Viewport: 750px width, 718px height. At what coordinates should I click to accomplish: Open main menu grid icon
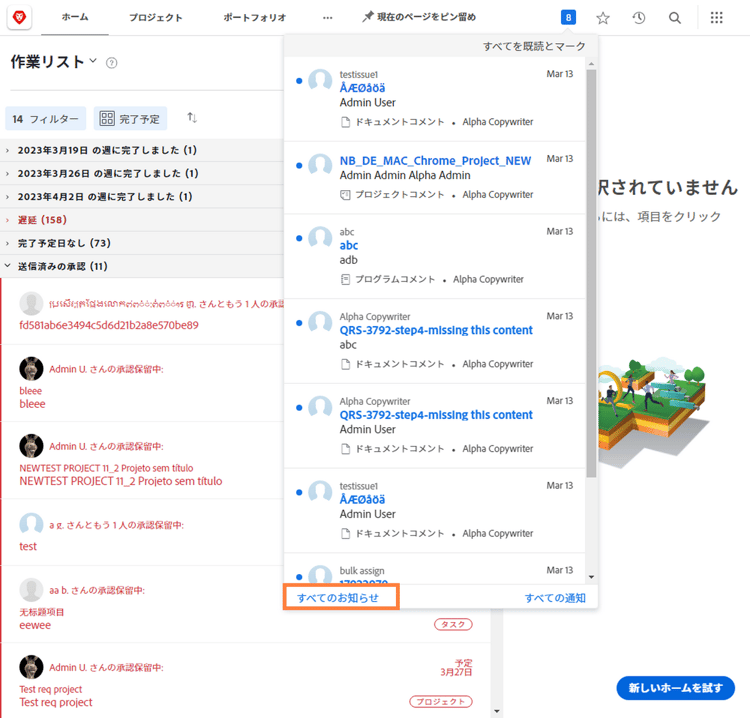tap(717, 18)
